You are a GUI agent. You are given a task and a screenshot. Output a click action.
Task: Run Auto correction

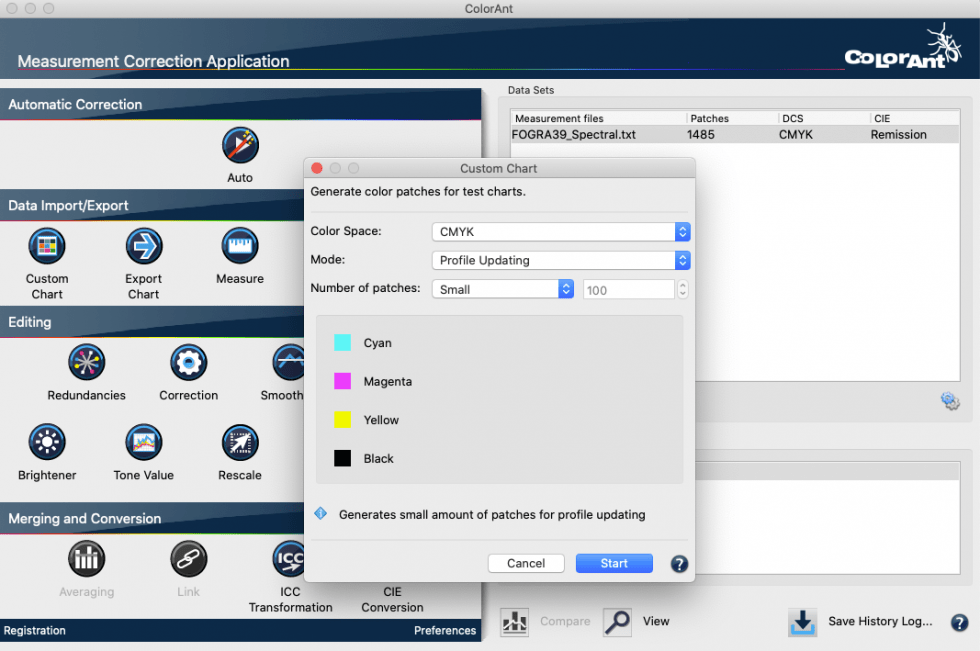point(240,146)
